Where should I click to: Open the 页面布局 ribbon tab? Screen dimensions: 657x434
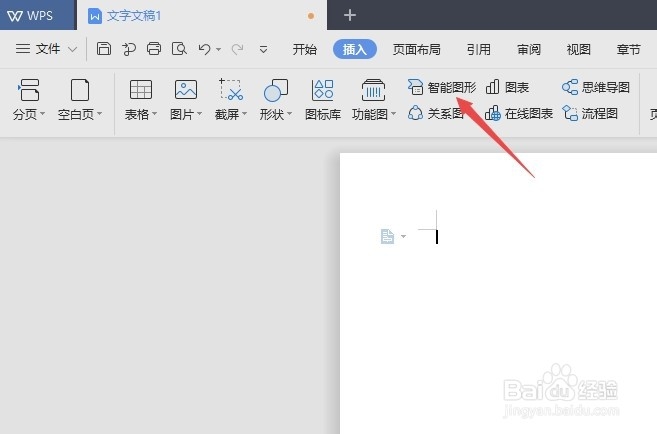417,49
